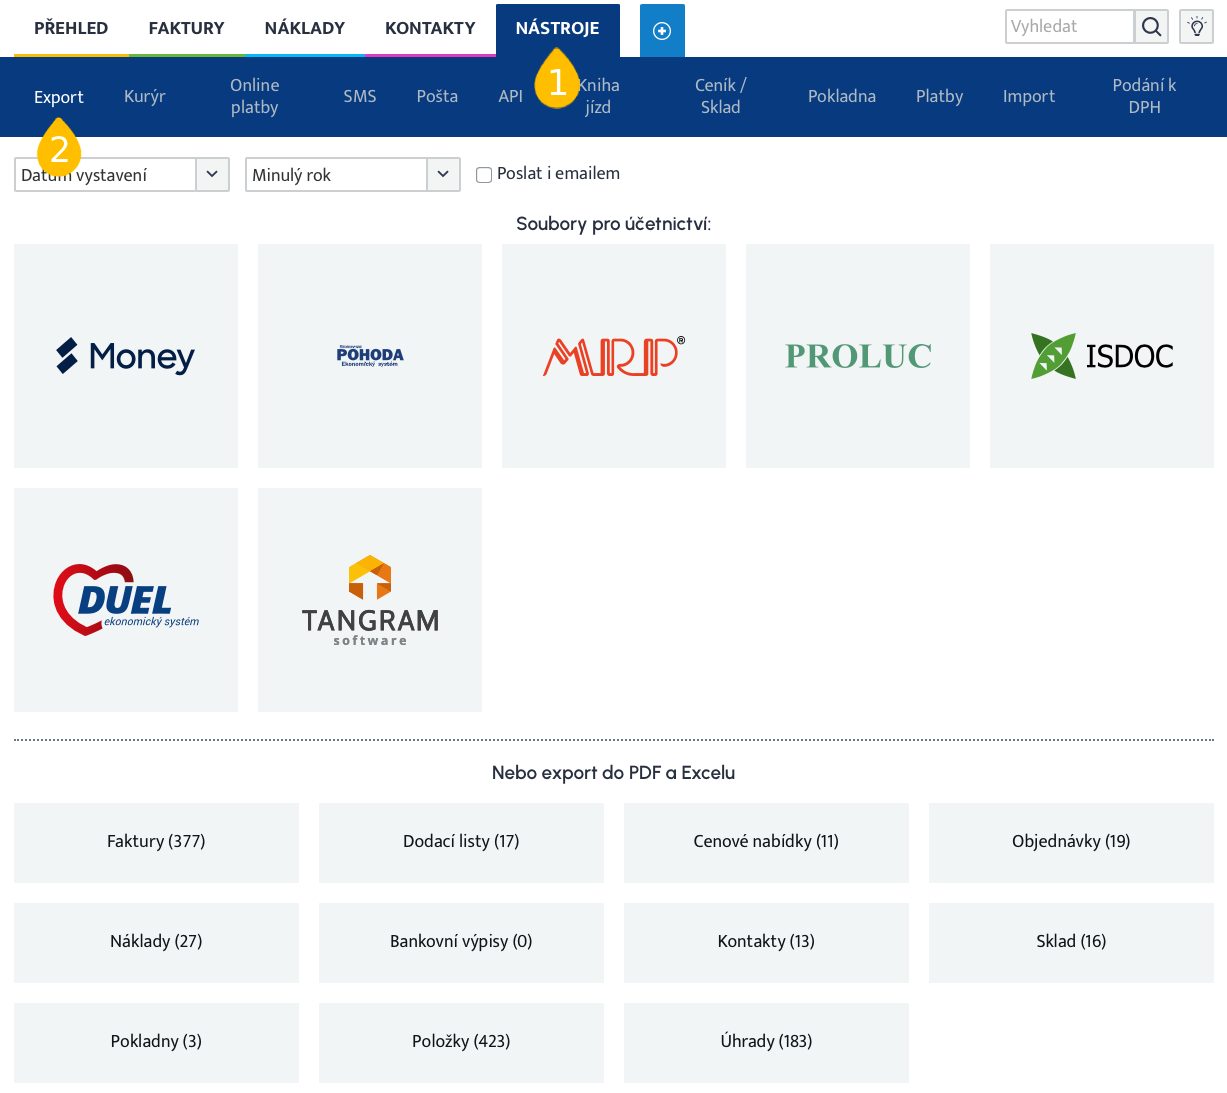Choose the MRP export logo

[x=614, y=356]
